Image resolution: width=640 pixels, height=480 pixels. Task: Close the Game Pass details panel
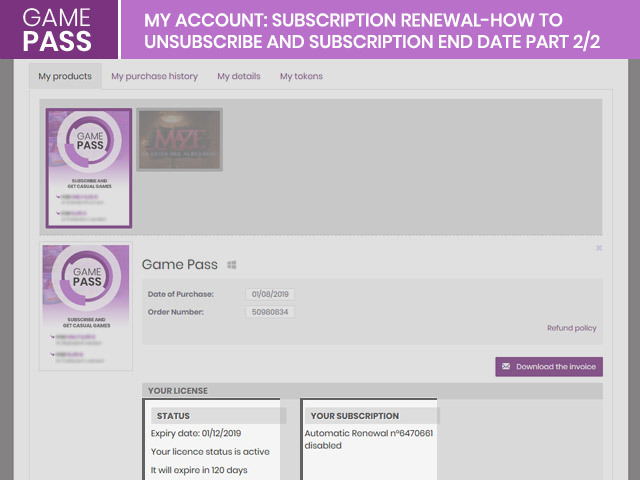pos(599,248)
